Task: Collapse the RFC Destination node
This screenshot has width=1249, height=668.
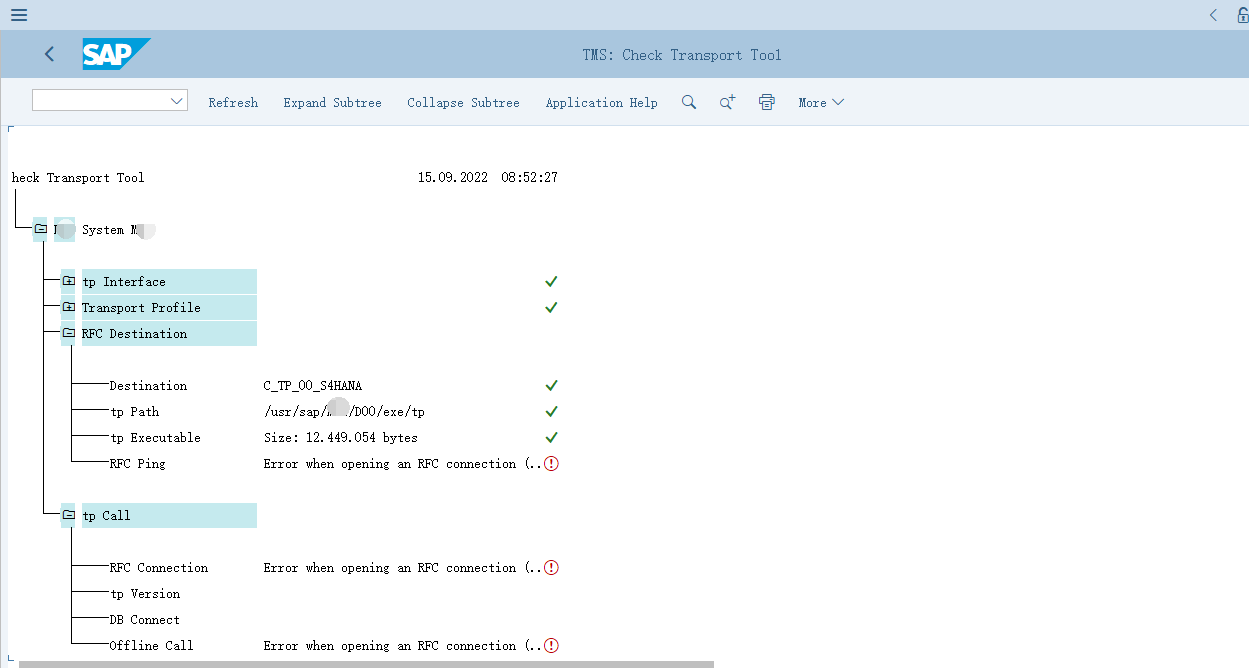Action: 68,334
